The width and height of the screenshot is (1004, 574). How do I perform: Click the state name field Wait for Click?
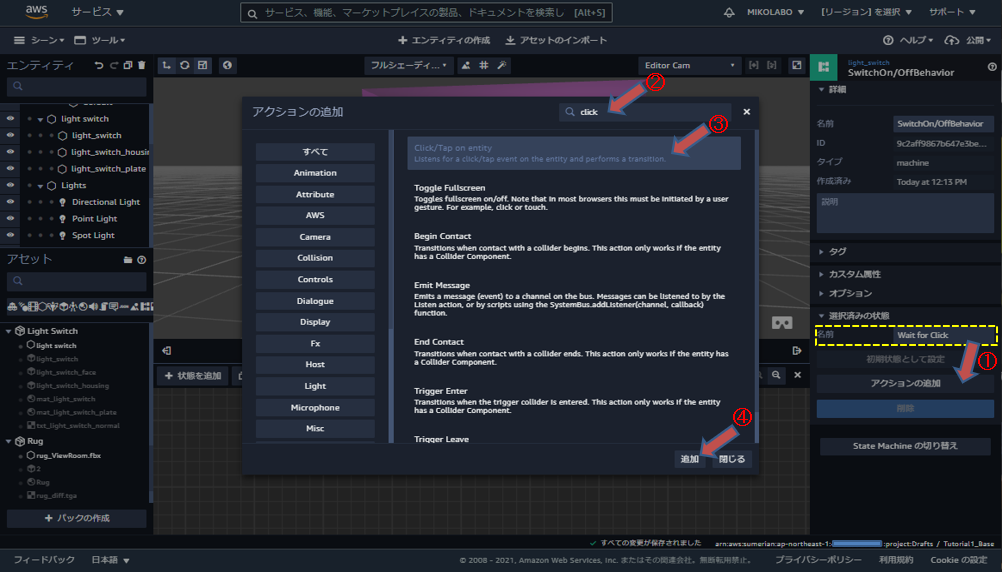(x=943, y=335)
